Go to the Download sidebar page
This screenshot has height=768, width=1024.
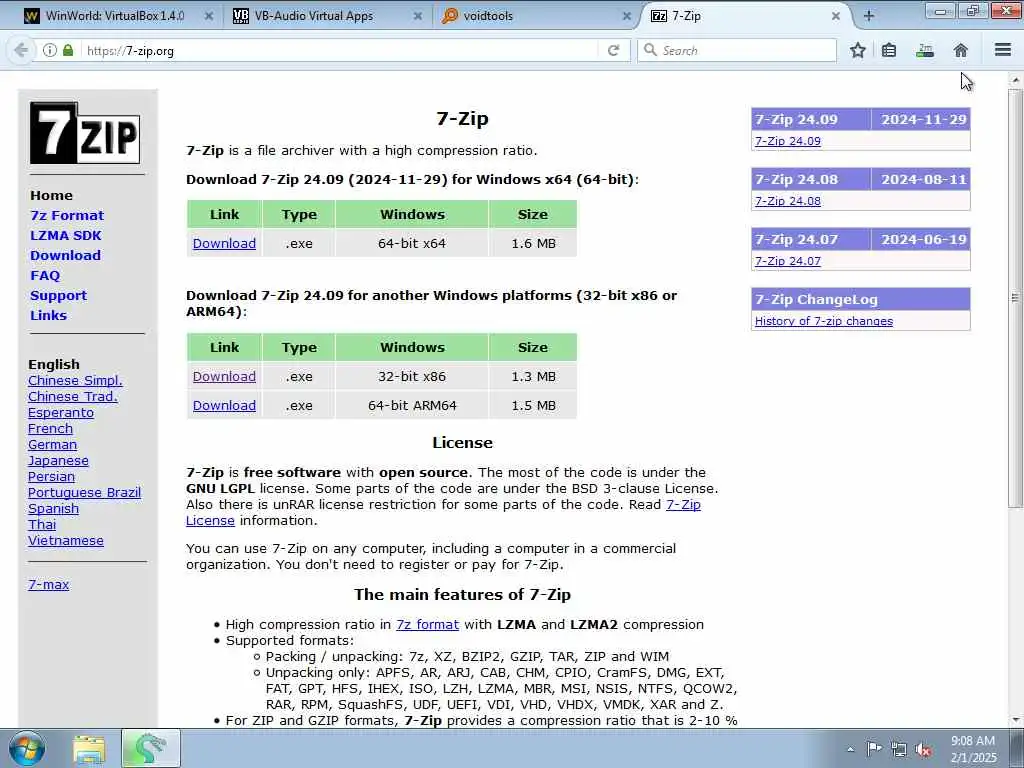coord(65,255)
